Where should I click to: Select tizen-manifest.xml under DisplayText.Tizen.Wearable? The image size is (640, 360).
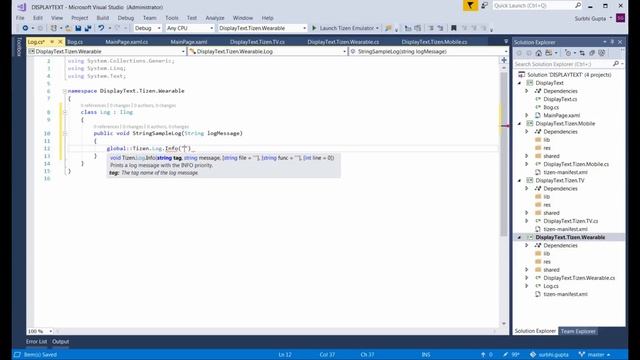[x=565, y=294]
